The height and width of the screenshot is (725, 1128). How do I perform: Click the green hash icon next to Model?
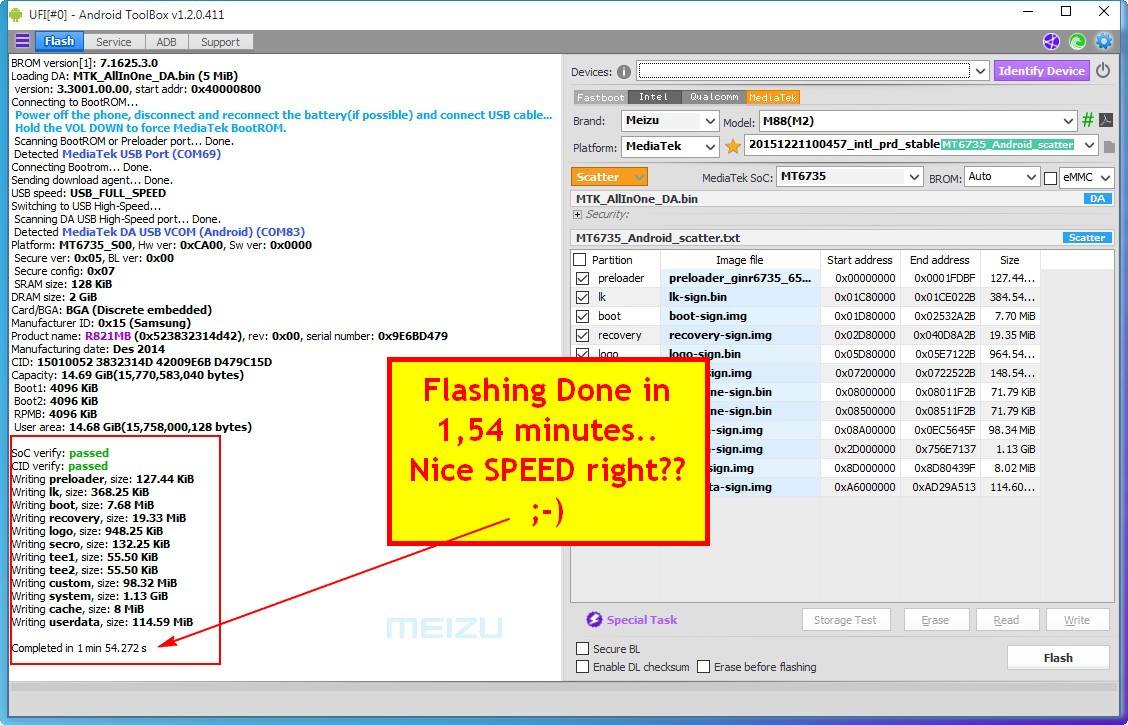[x=1088, y=120]
